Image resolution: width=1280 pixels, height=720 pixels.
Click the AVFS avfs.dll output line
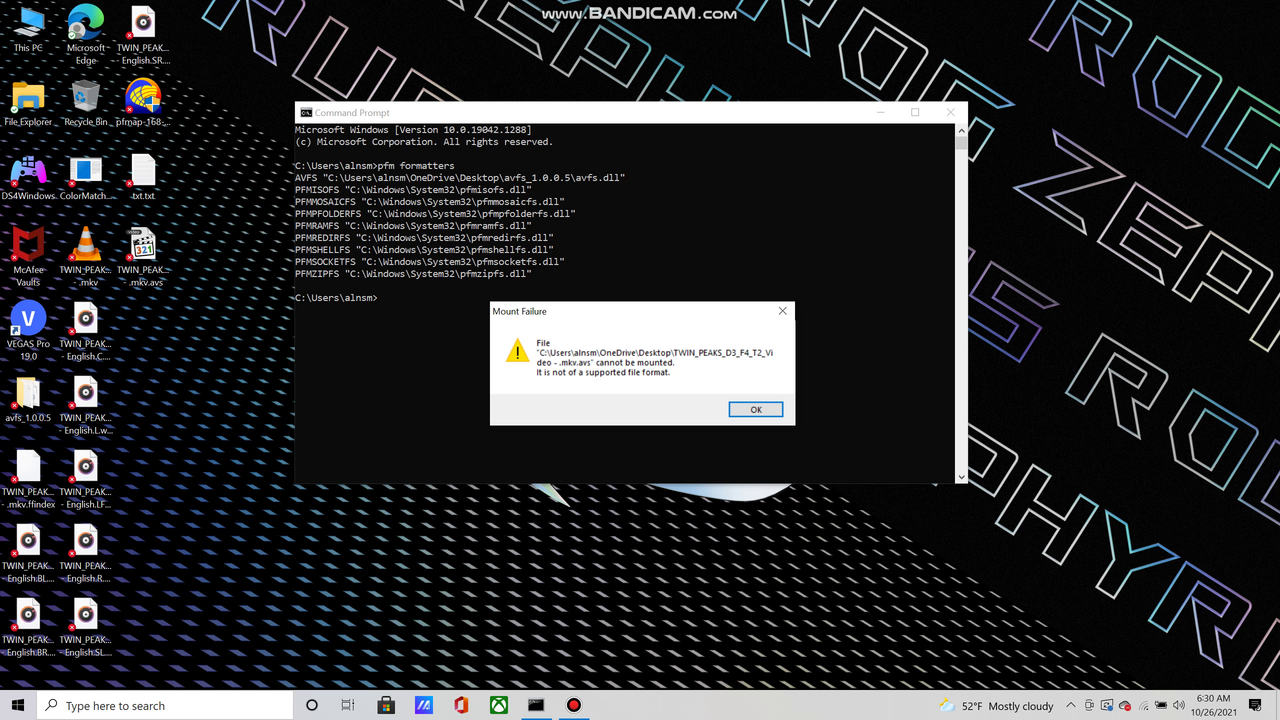460,178
